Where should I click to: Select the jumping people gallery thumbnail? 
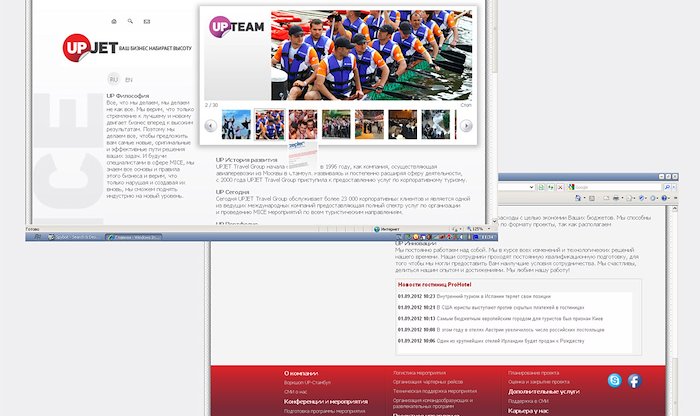pyautogui.click(x=236, y=125)
